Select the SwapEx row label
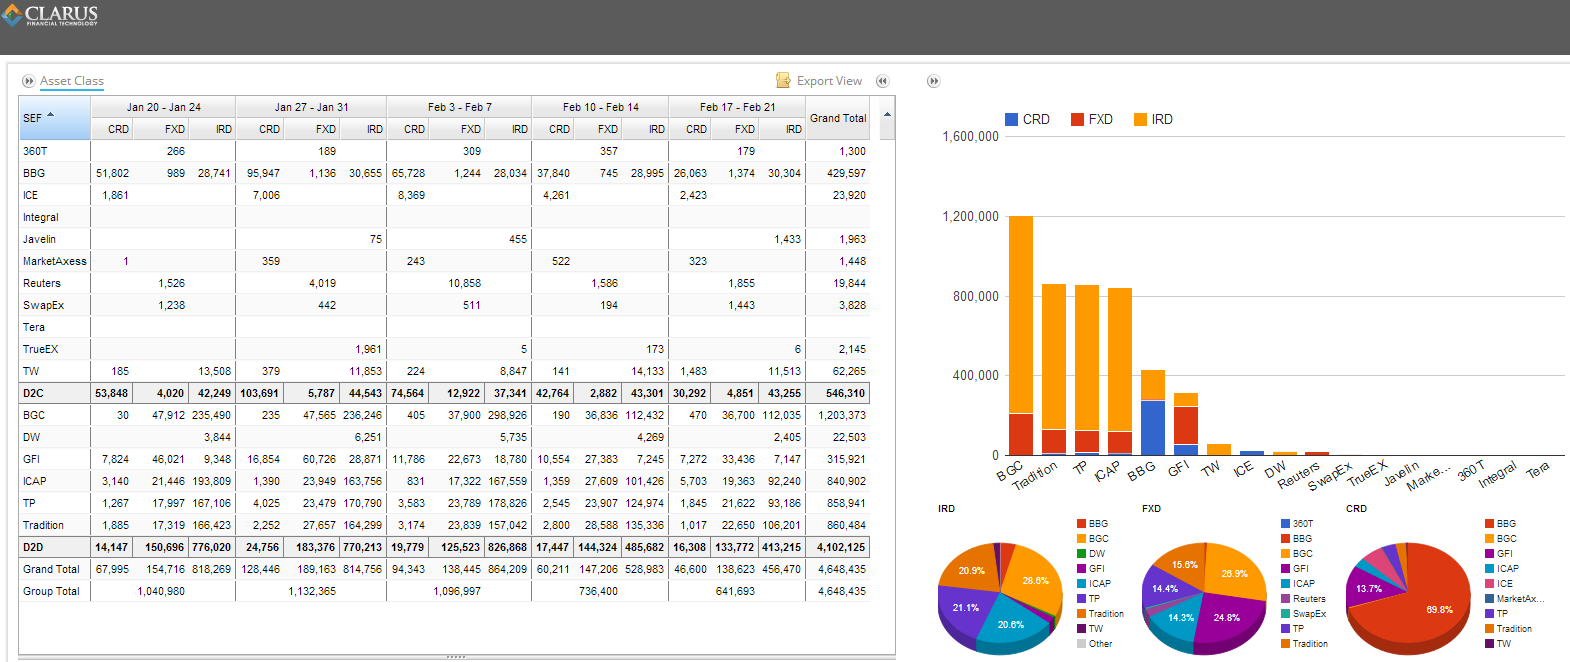 click(x=43, y=305)
